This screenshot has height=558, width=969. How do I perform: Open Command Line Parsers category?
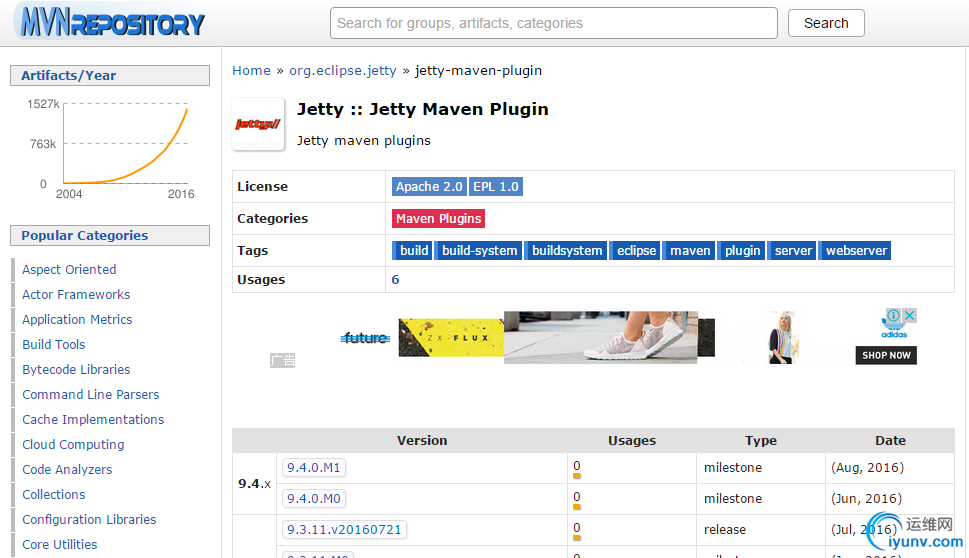point(91,394)
